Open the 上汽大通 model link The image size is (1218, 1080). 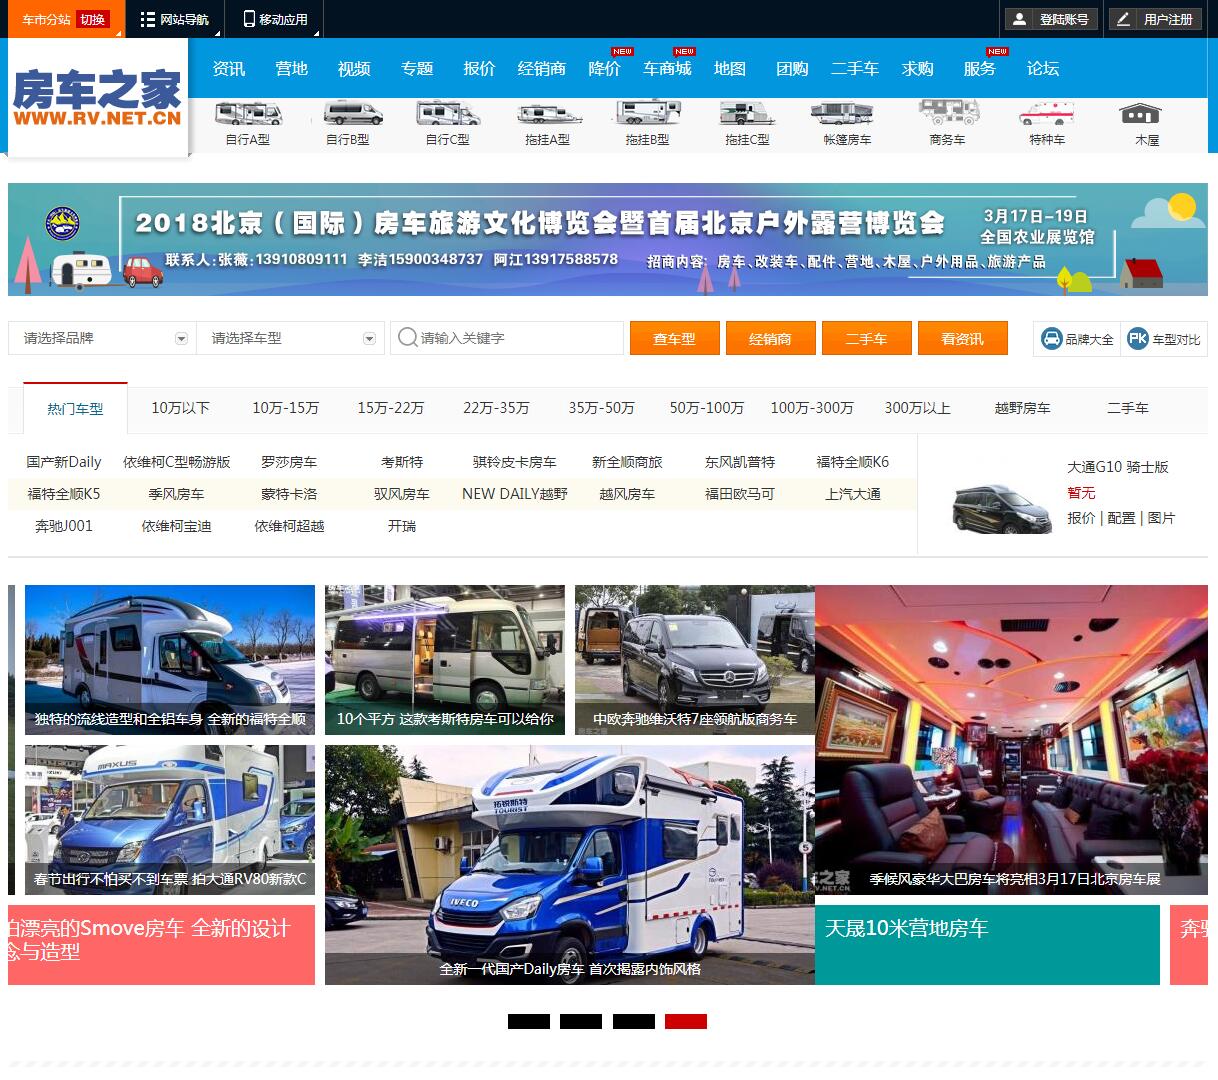point(853,494)
